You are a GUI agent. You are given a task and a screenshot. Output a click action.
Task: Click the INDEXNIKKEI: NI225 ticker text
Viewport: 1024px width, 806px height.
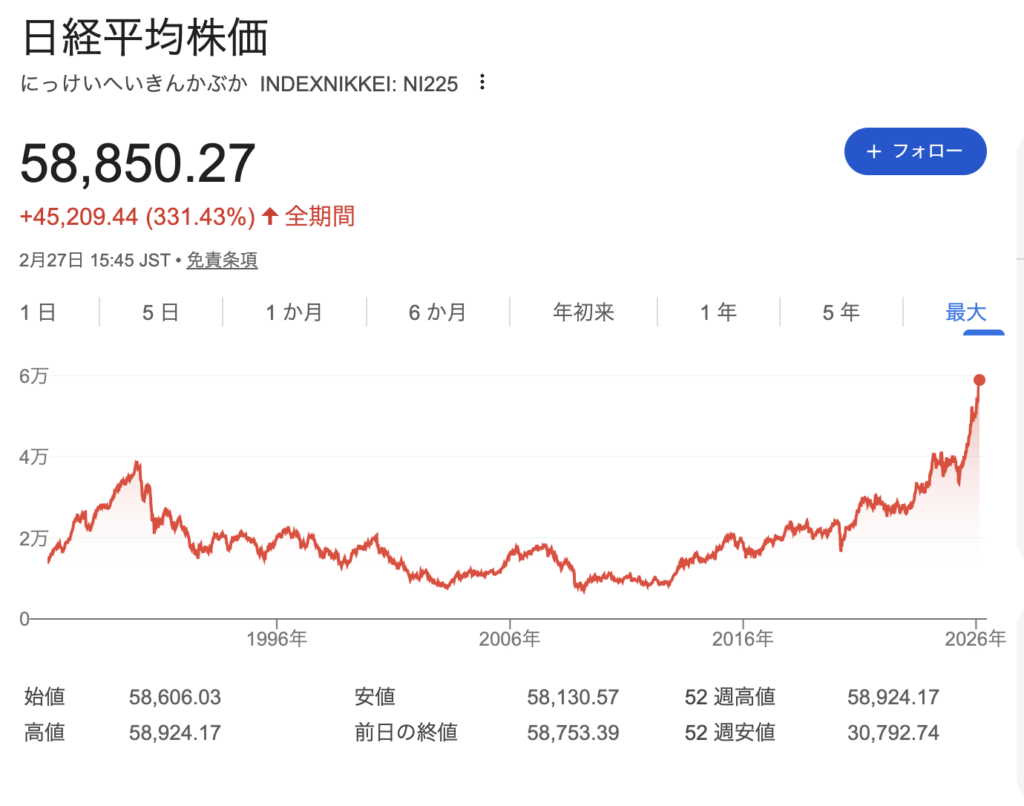click(x=358, y=84)
